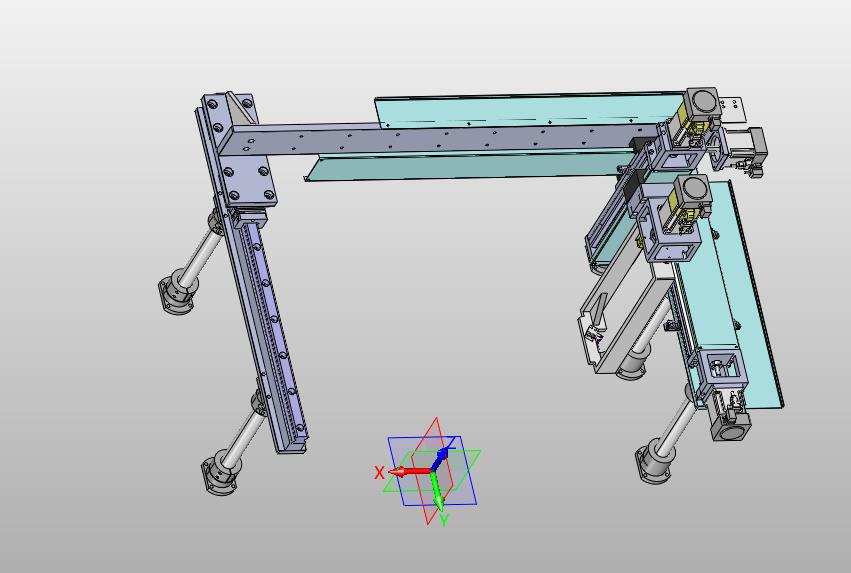Select the red X axis arrow of the triad
The image size is (851, 573).
click(x=410, y=472)
